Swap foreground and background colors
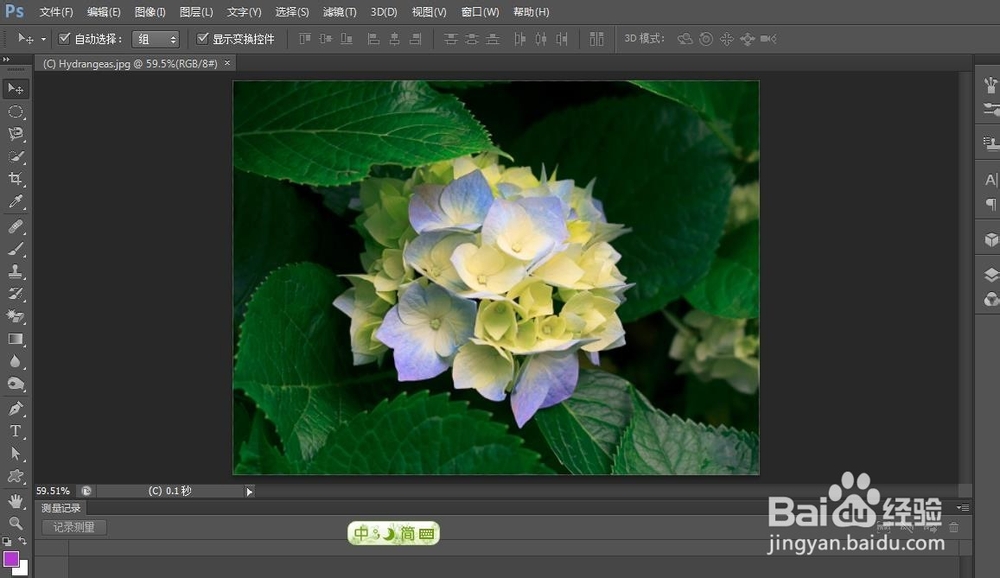The image size is (1000, 578). coord(22,541)
